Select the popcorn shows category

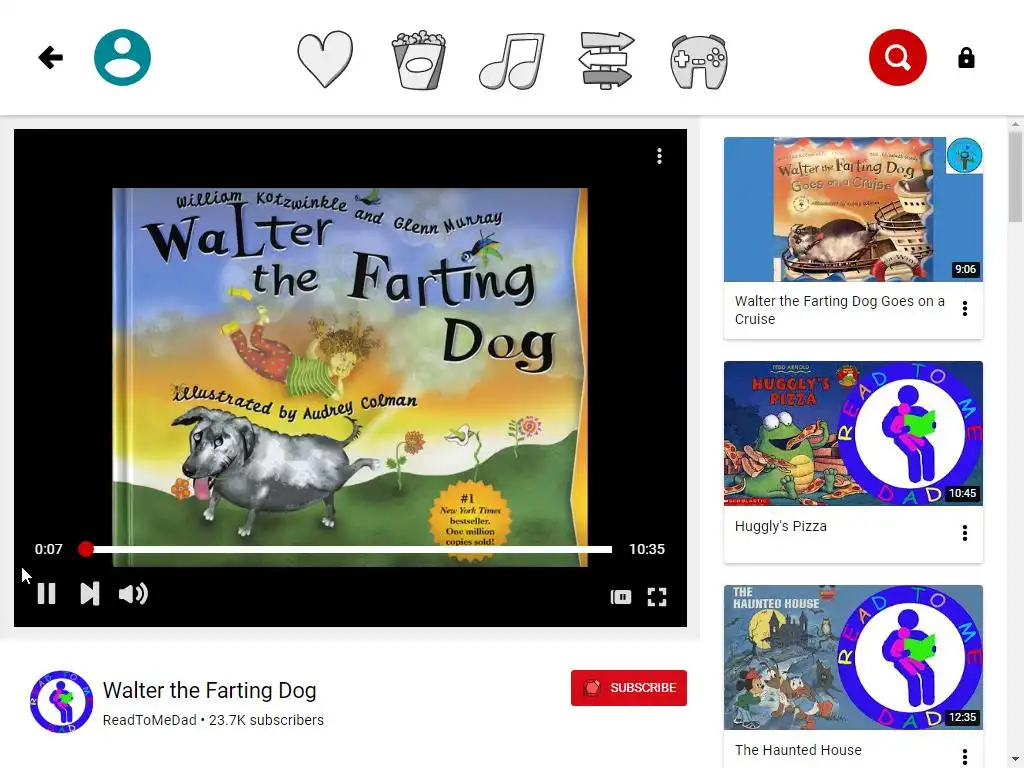coord(419,59)
